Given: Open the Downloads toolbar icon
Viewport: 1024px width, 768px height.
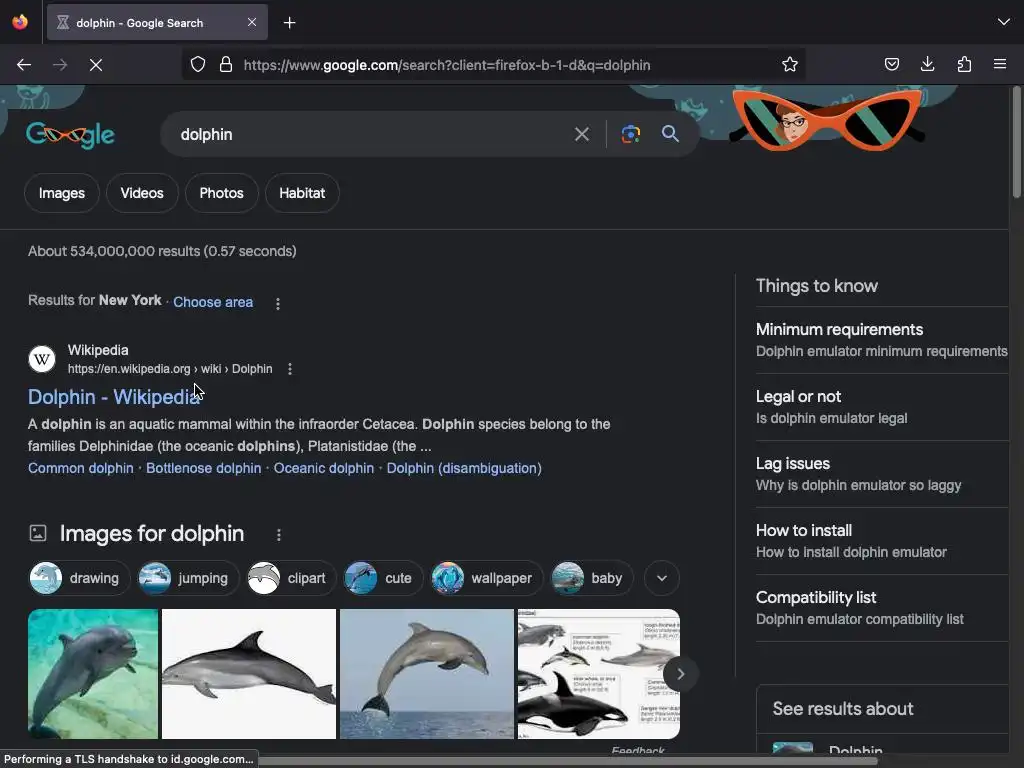Looking at the screenshot, I should point(927,64).
